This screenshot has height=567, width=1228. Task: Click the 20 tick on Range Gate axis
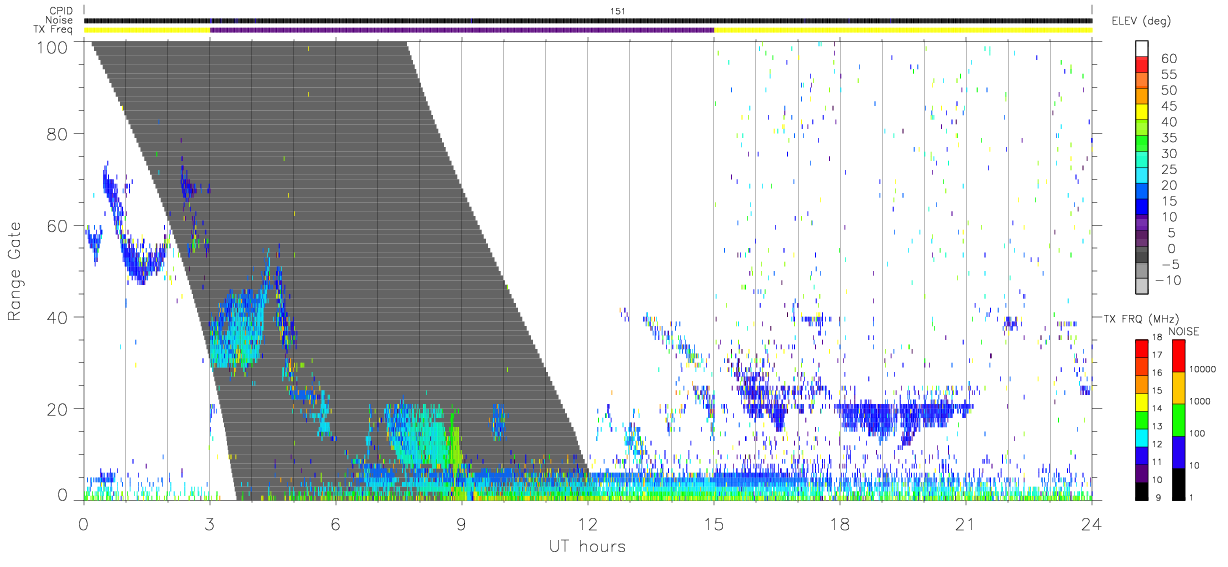(59, 409)
